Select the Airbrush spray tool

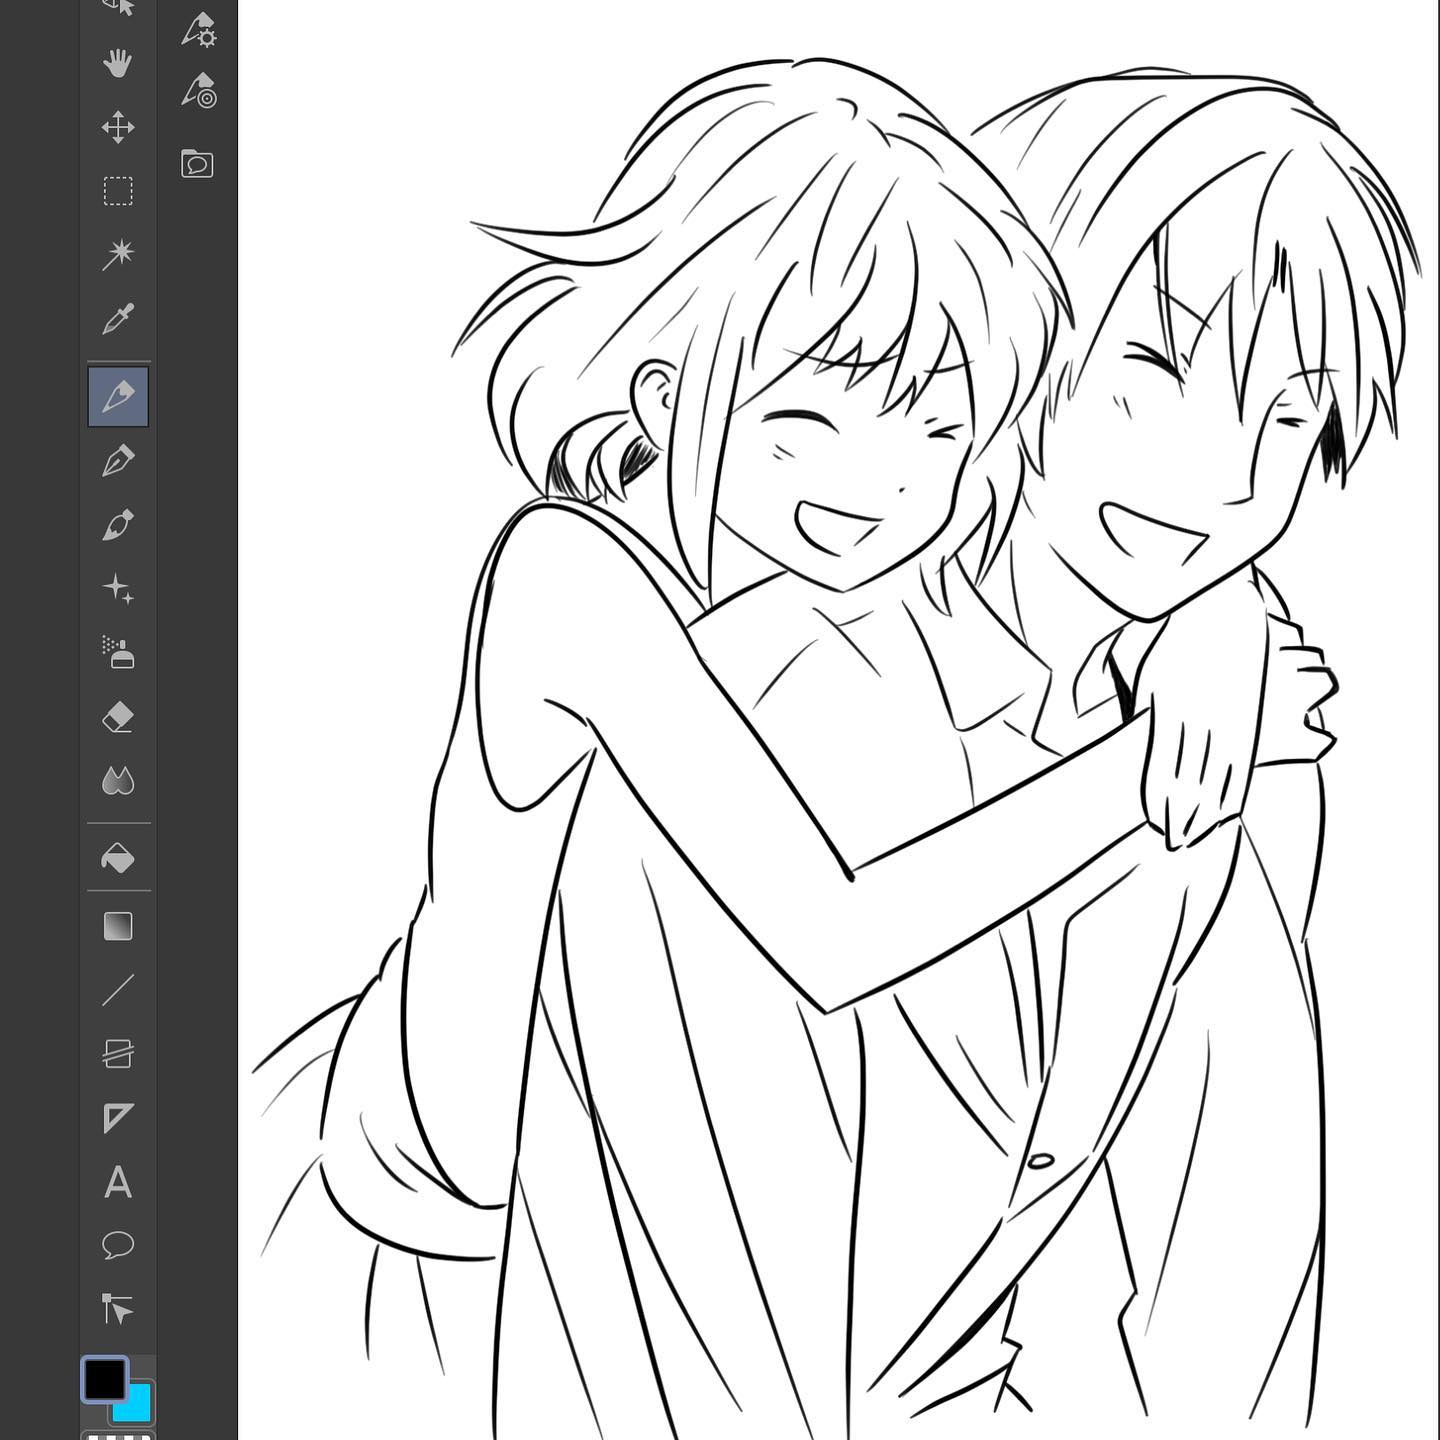(x=118, y=653)
